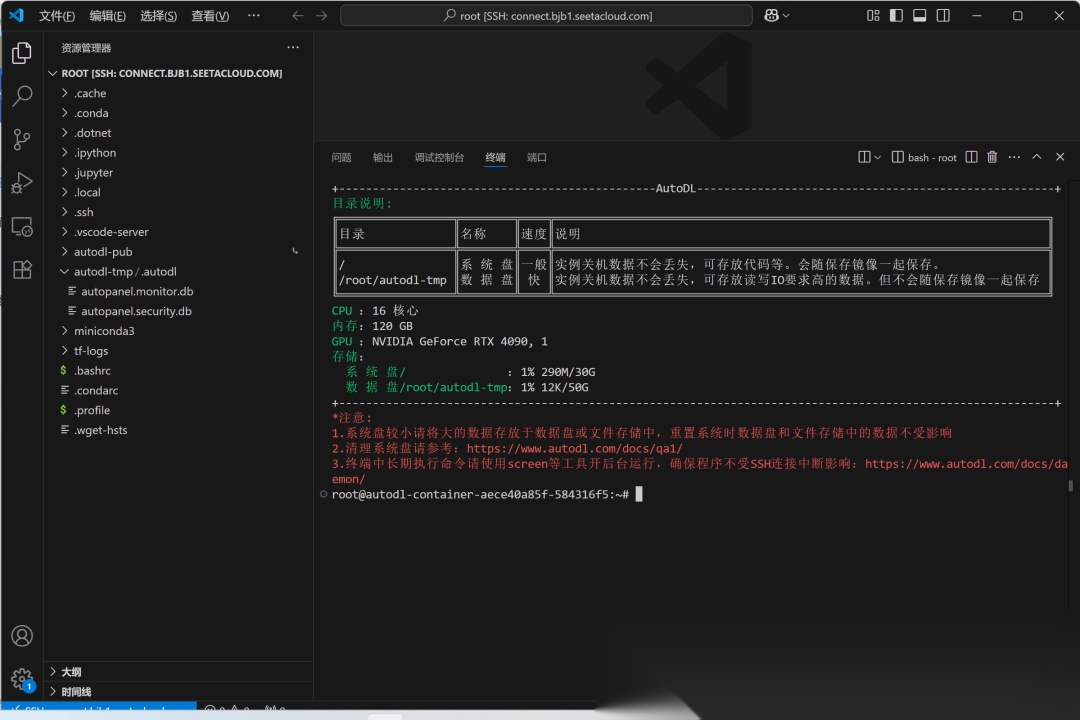Kill terminal using the trash icon
The width and height of the screenshot is (1080, 720).
tap(992, 157)
